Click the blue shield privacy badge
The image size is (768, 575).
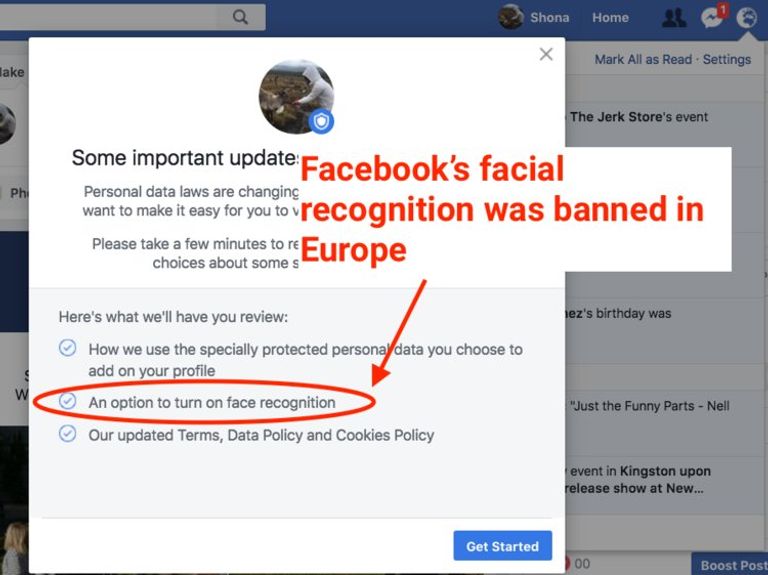[321, 121]
